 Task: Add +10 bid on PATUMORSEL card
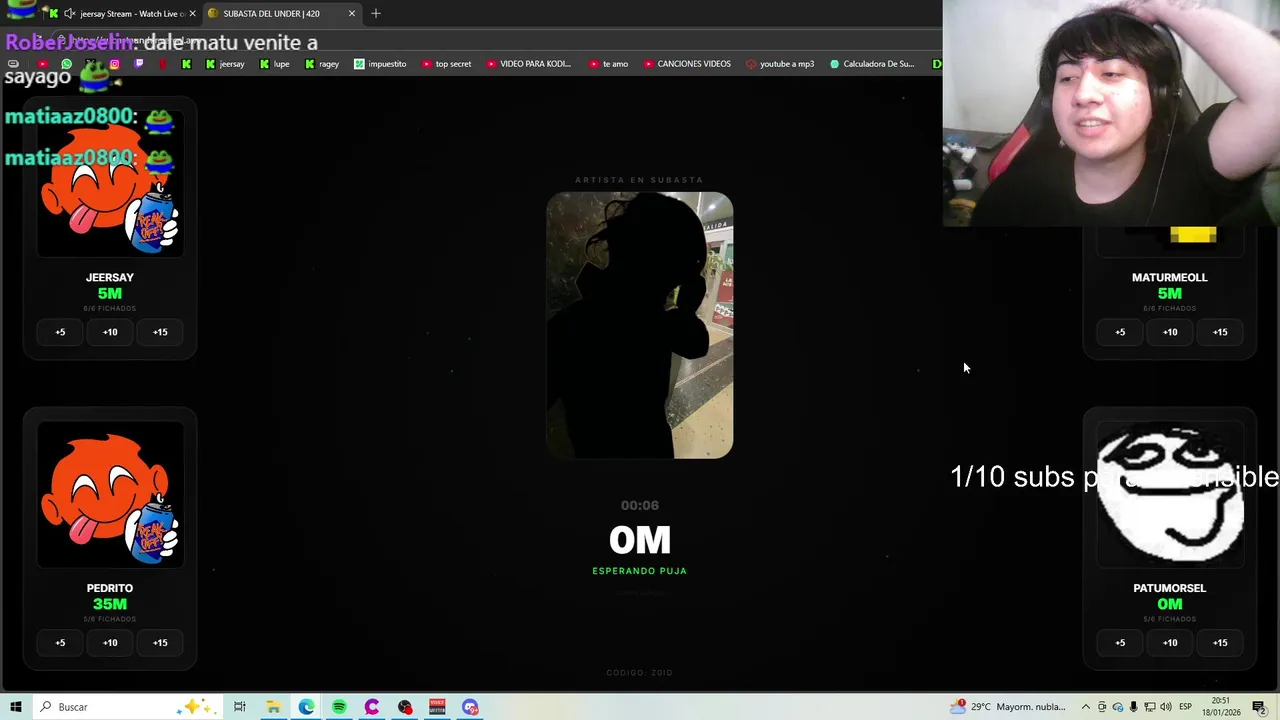pos(1170,643)
